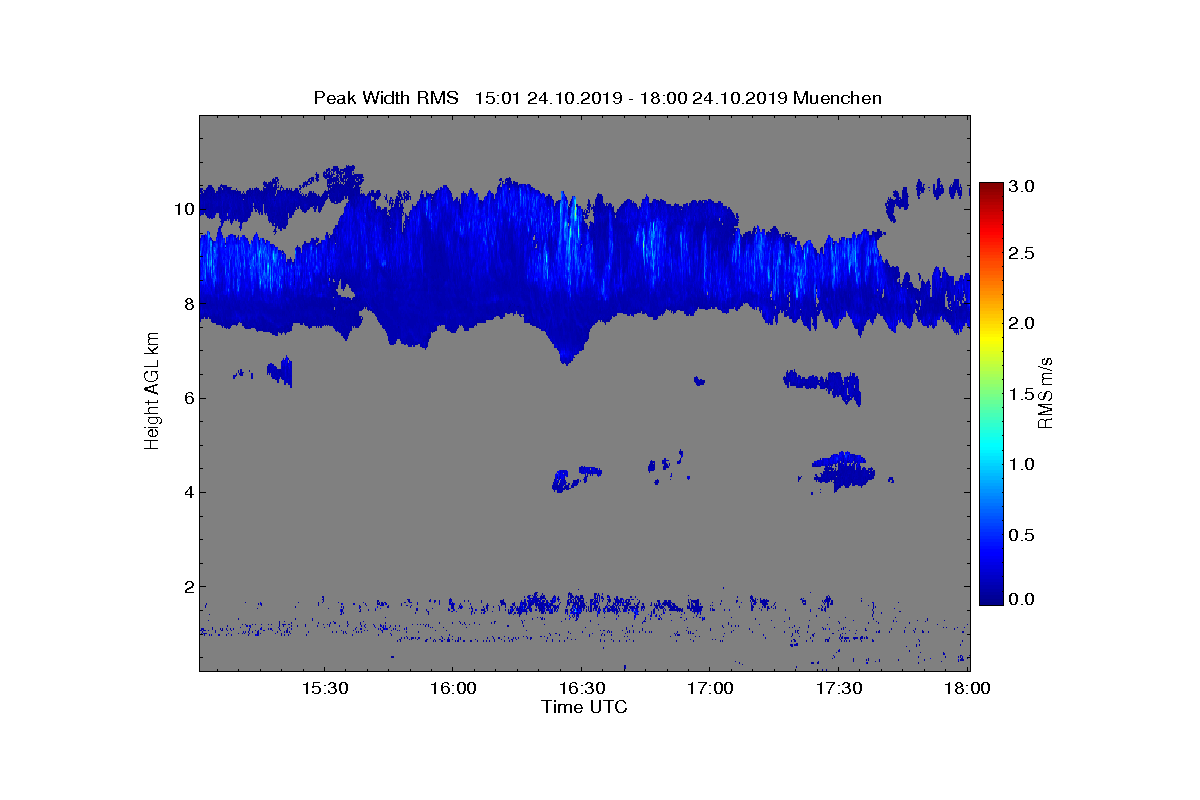Screen dimensions: 1200x800
Task: Click the height tick label 10
Action: click(x=184, y=209)
